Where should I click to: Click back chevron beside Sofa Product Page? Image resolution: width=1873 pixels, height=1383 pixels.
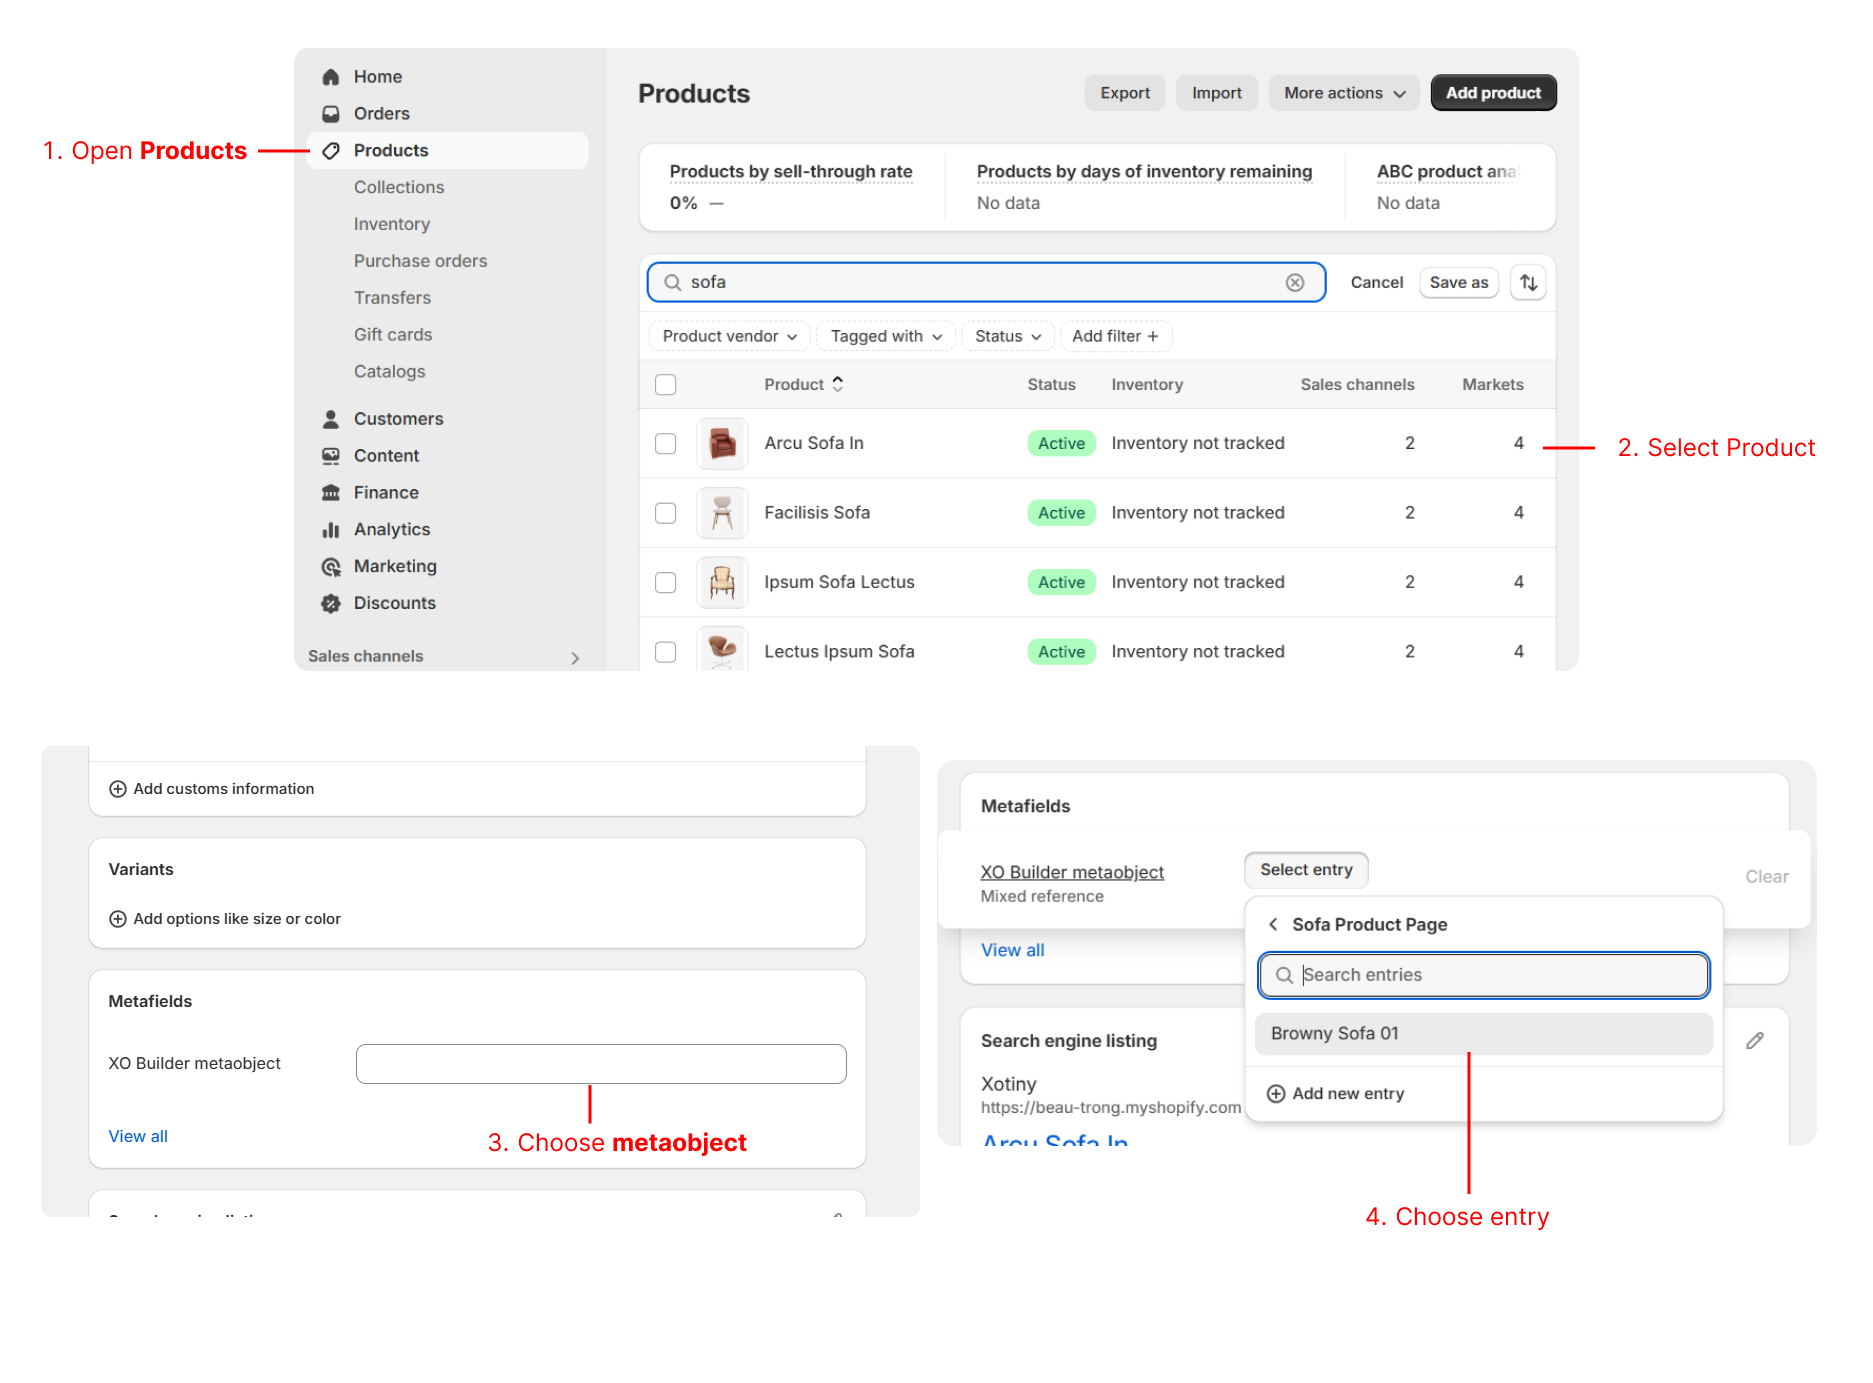pyautogui.click(x=1273, y=924)
